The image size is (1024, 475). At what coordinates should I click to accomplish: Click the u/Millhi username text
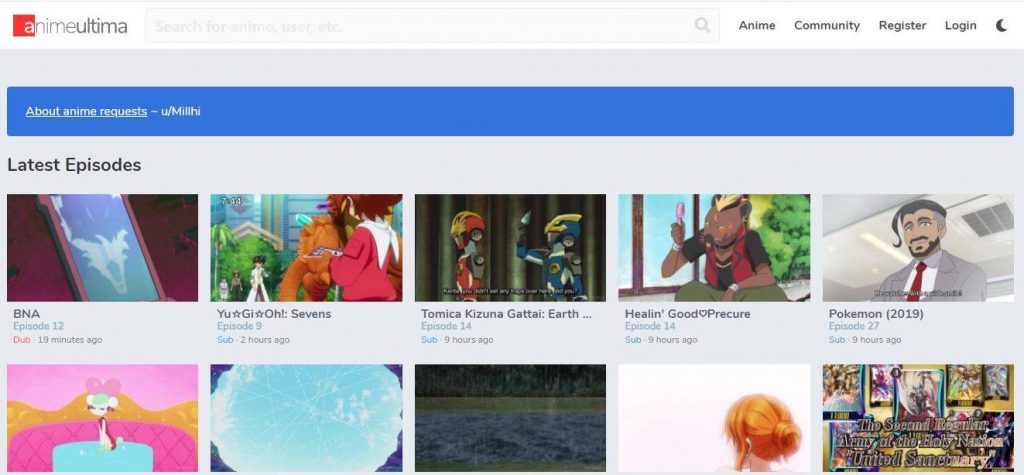click(181, 111)
